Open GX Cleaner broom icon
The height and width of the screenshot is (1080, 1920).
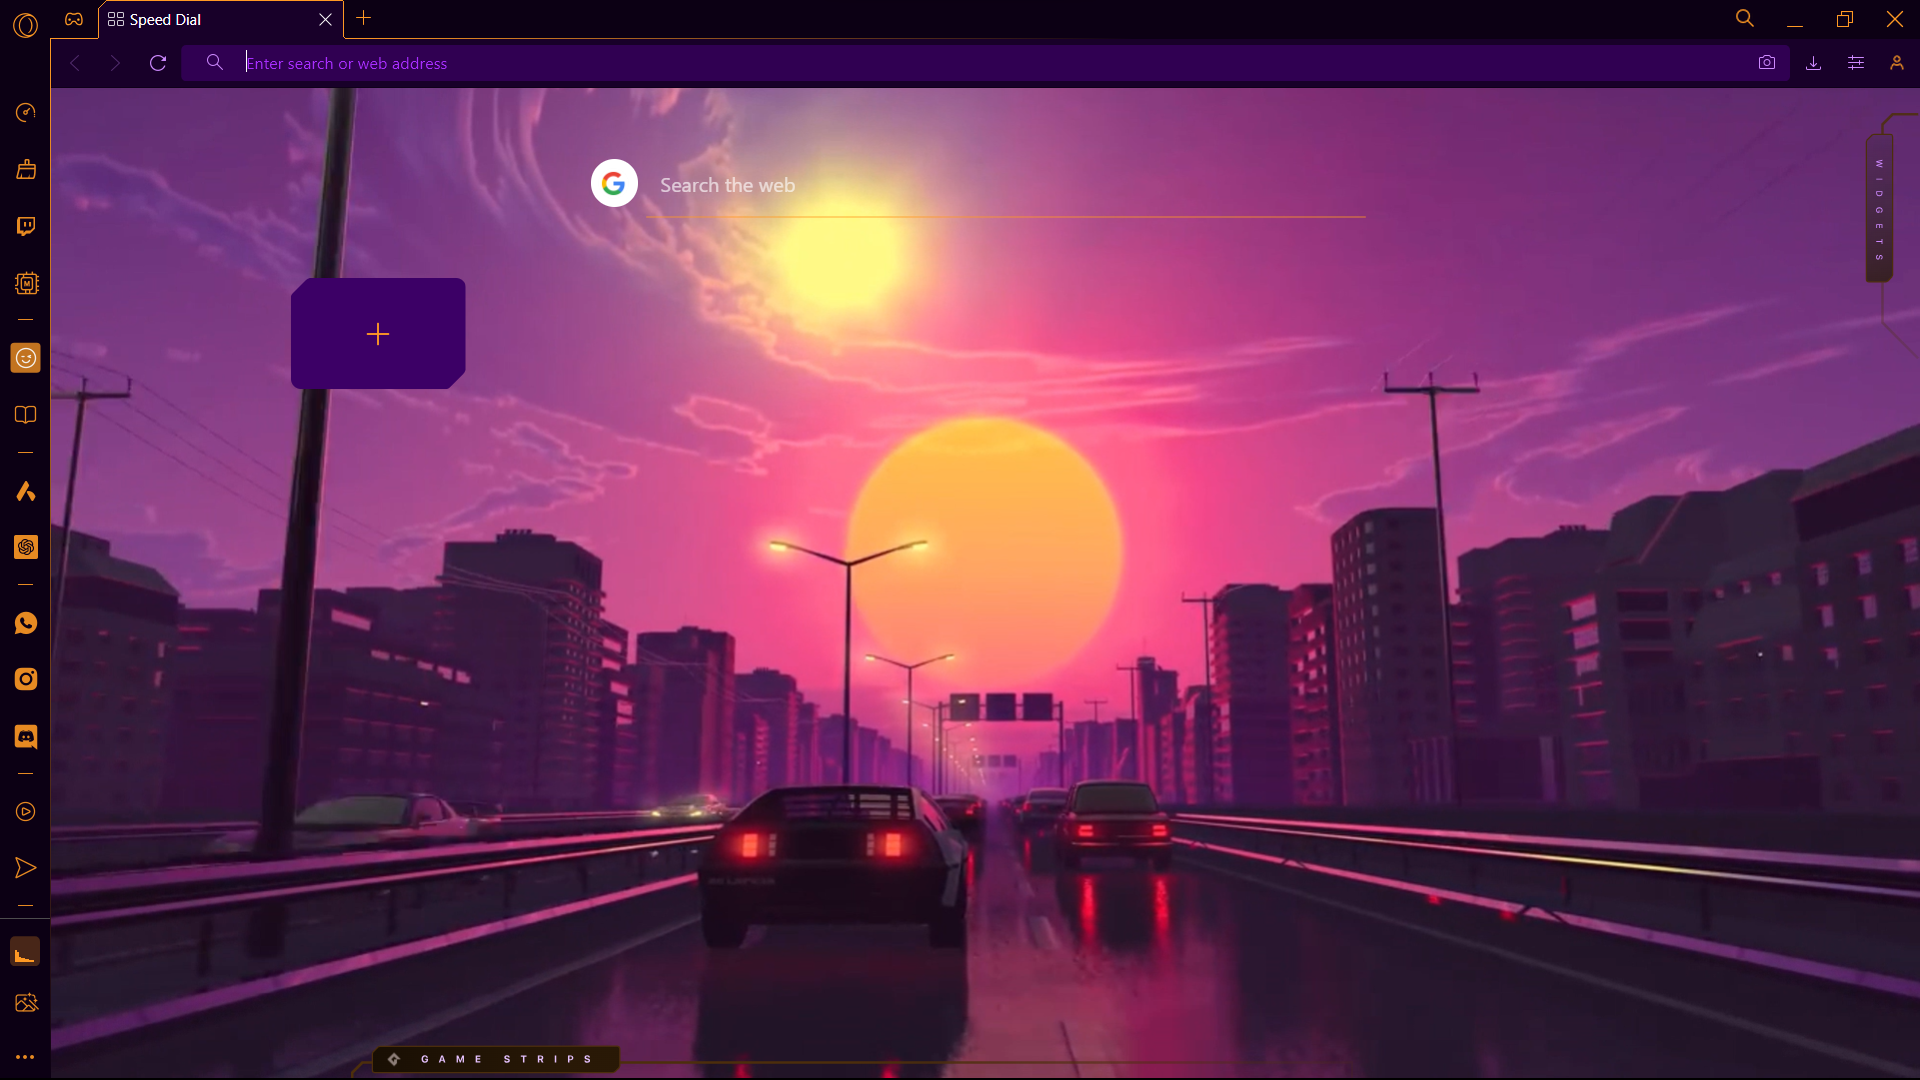click(x=26, y=169)
